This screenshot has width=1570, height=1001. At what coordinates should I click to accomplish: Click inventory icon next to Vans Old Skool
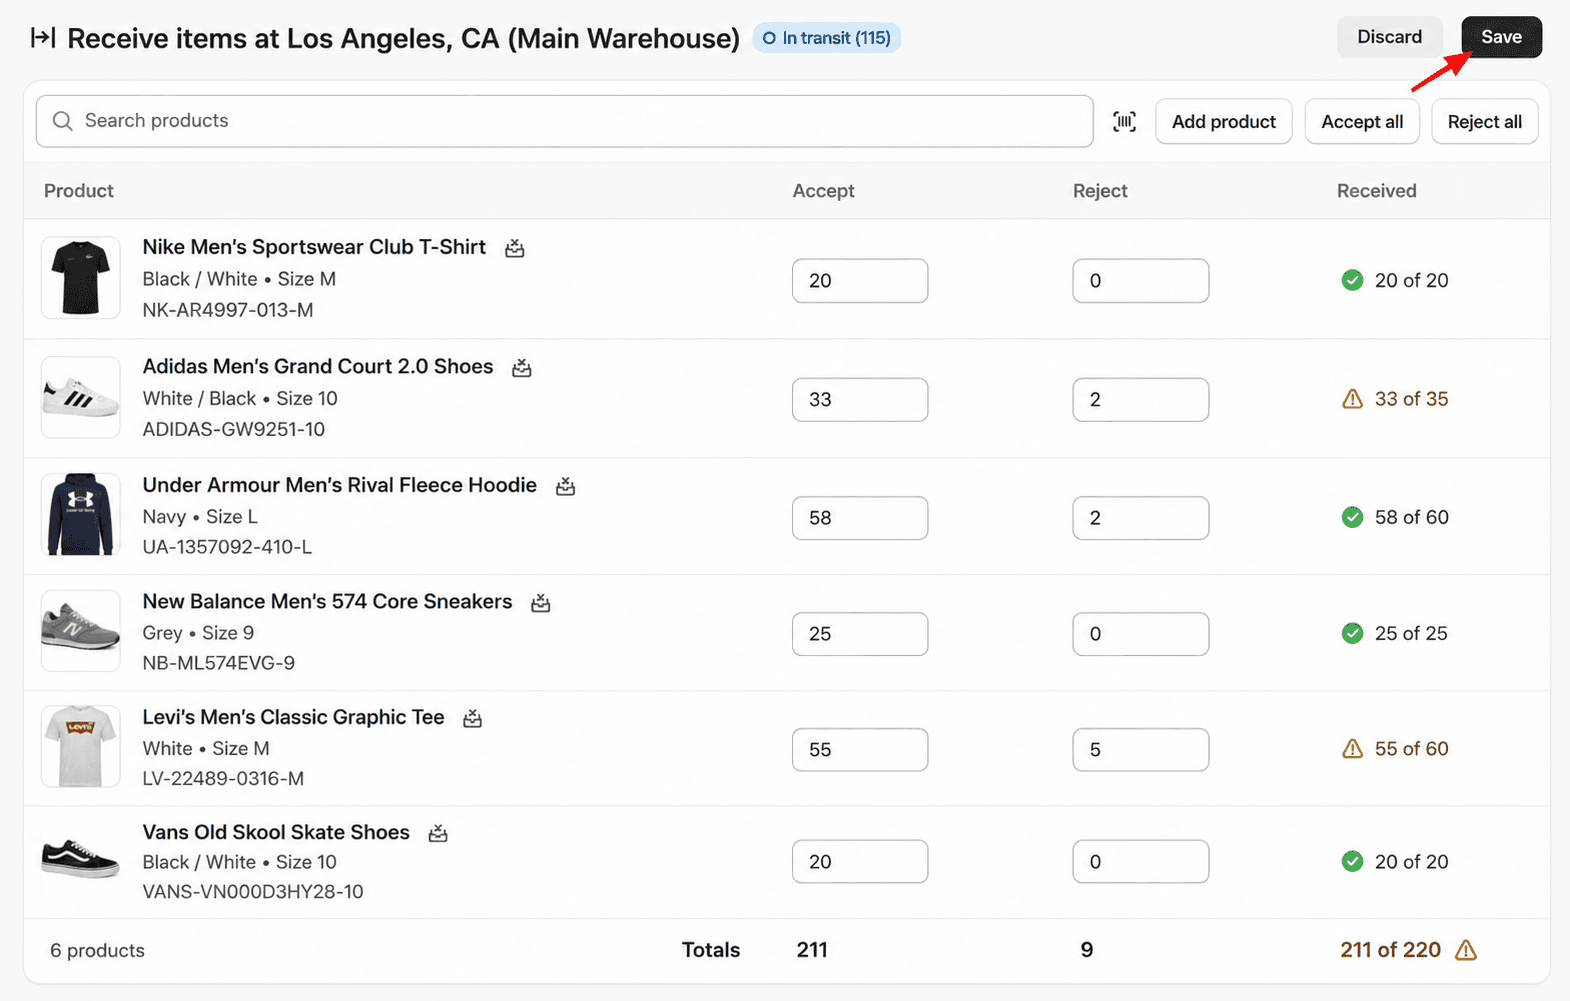tap(438, 833)
